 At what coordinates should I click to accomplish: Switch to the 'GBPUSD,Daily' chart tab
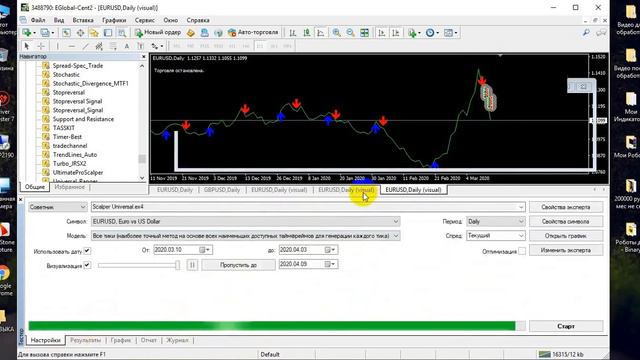[222, 190]
